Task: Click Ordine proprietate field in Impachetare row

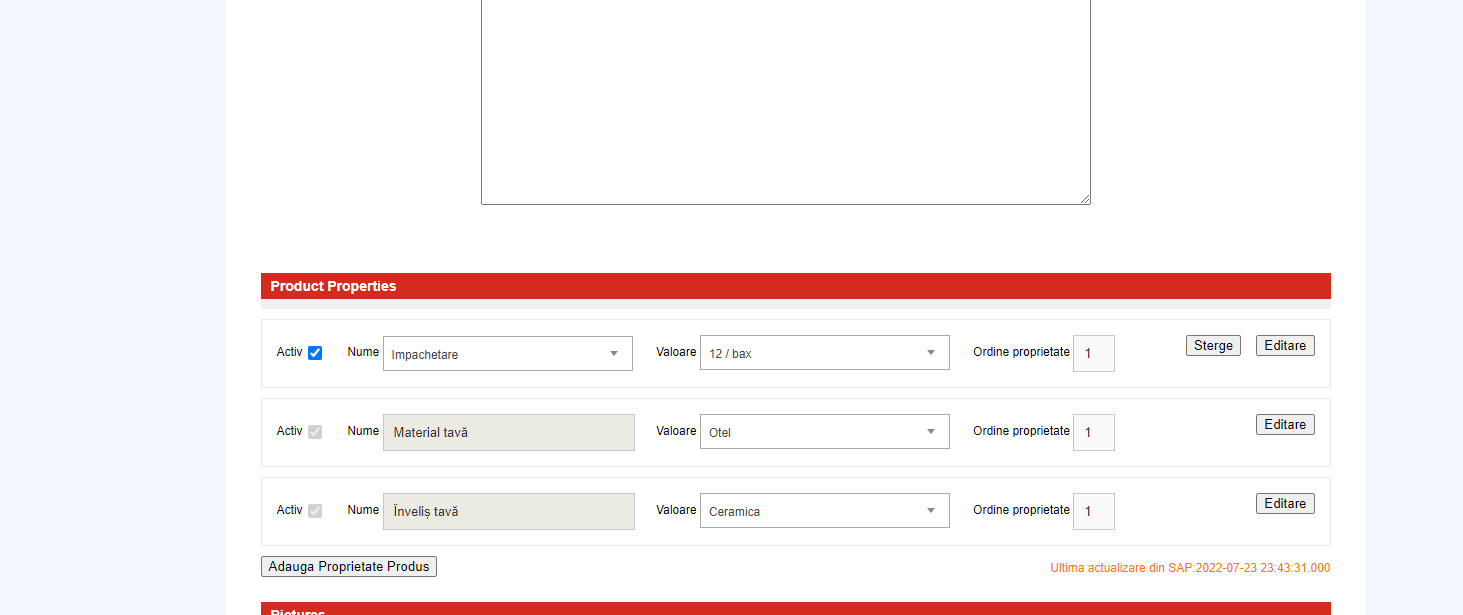Action: click(1093, 353)
